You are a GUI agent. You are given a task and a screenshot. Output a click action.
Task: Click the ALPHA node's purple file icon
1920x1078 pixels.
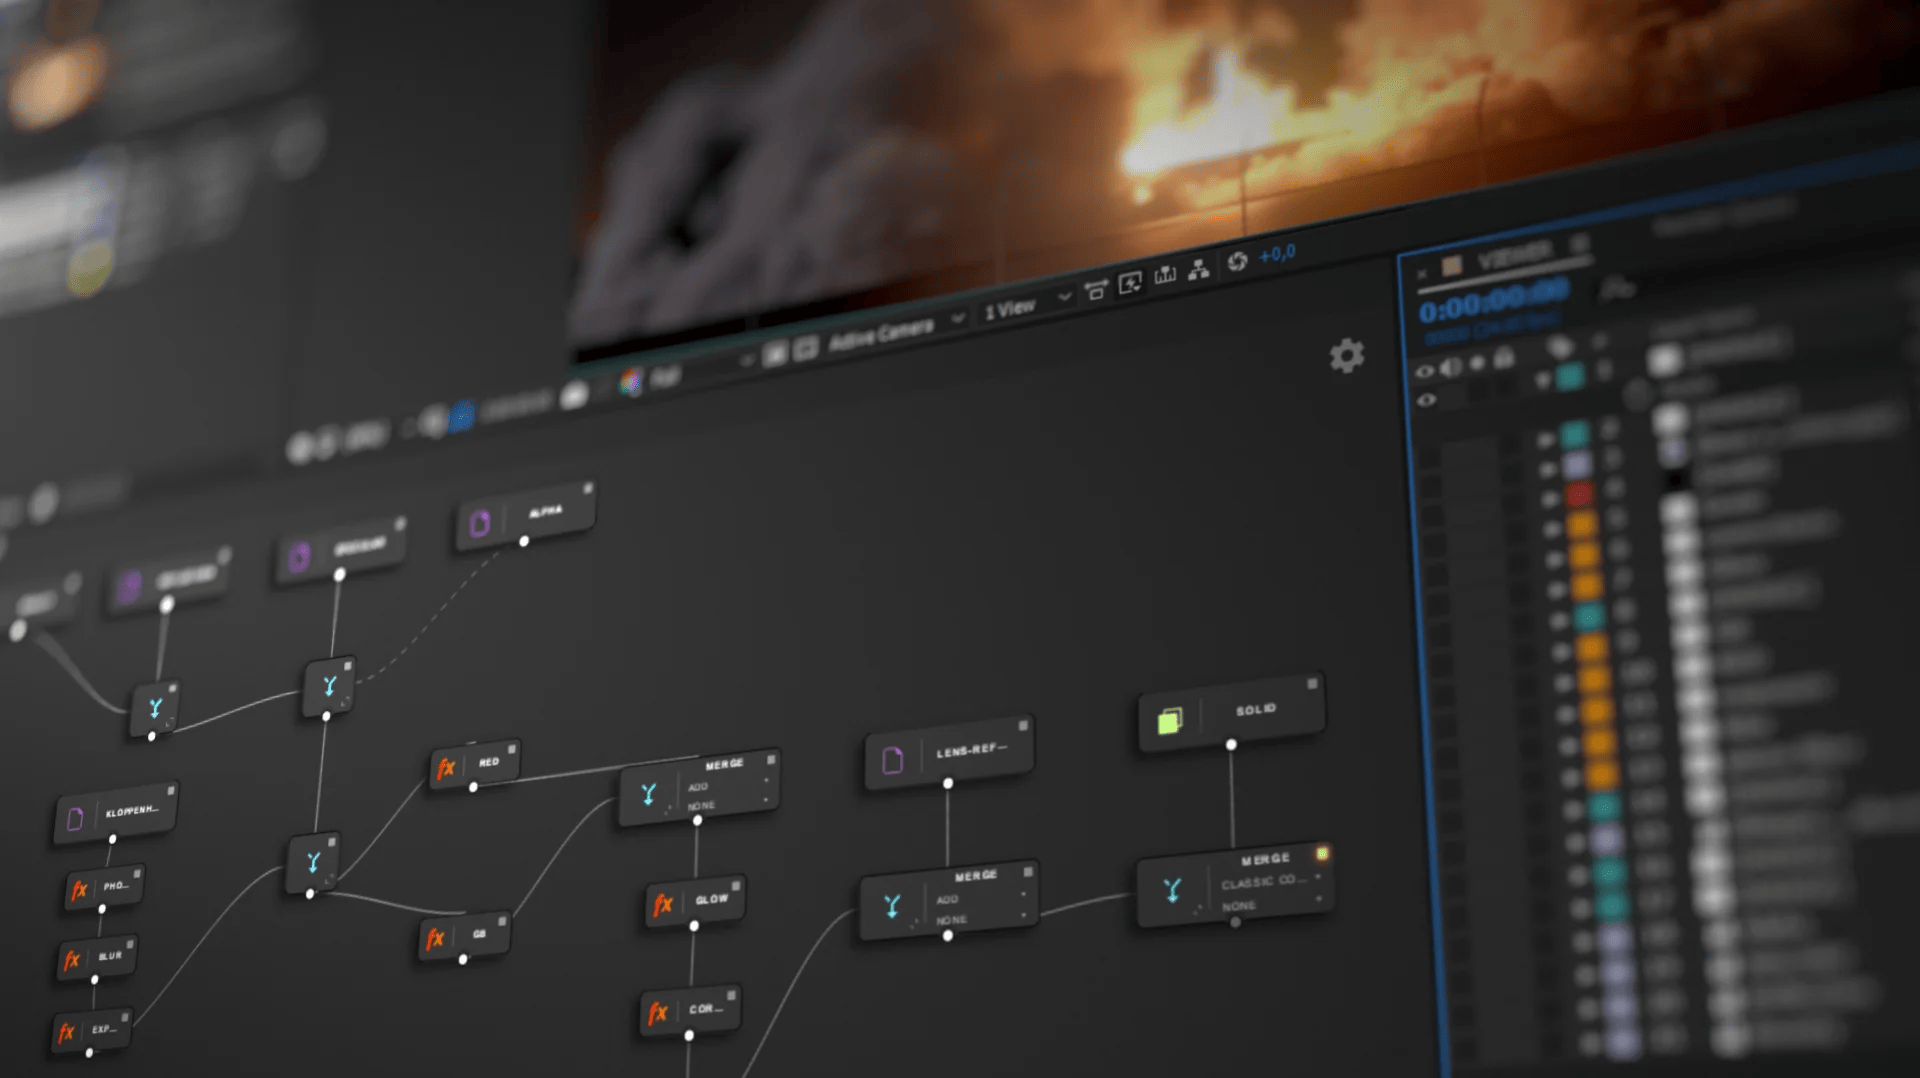(480, 523)
